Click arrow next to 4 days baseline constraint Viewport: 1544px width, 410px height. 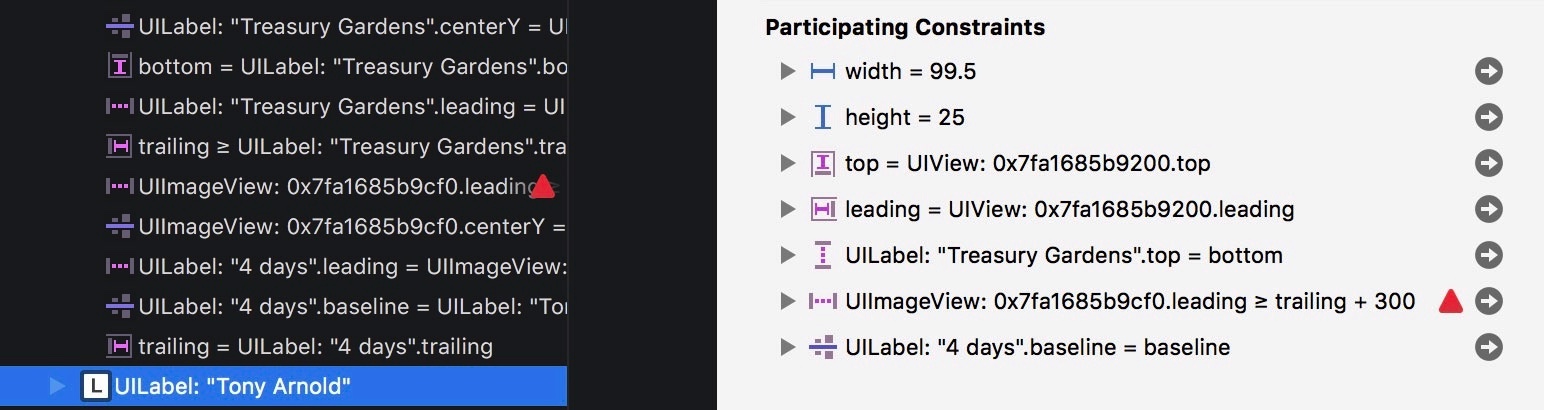point(1489,347)
